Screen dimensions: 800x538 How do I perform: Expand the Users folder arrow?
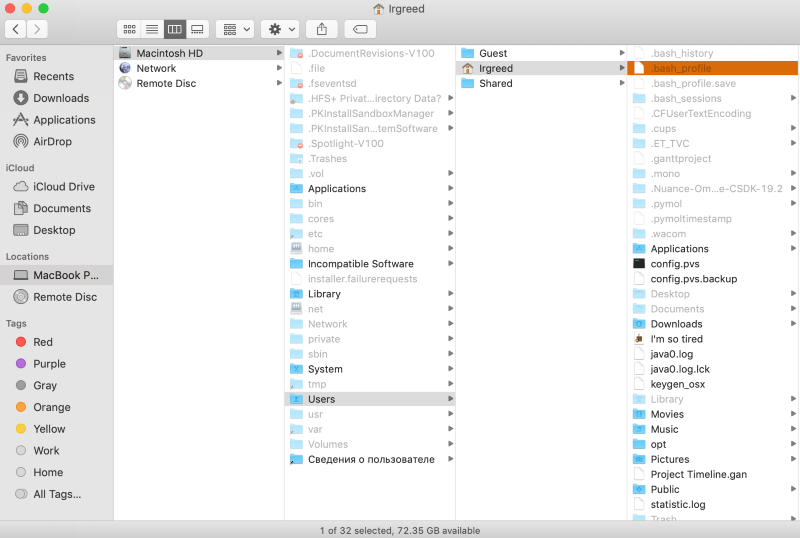click(451, 399)
